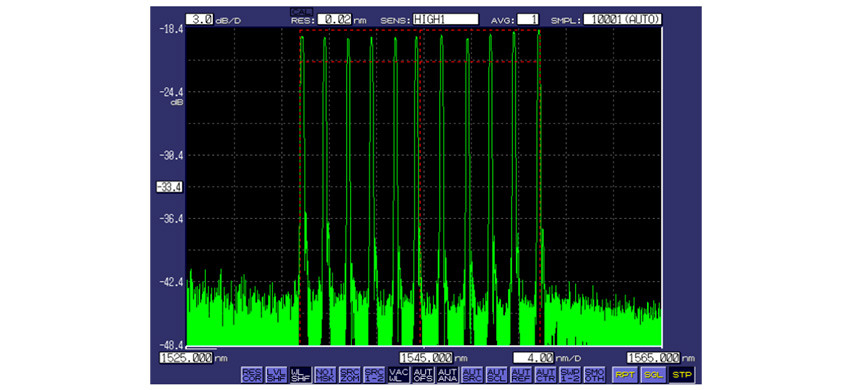Image resolution: width=850 pixels, height=390 pixels.
Task: Toggle the RES COR indicator
Action: click(x=252, y=375)
